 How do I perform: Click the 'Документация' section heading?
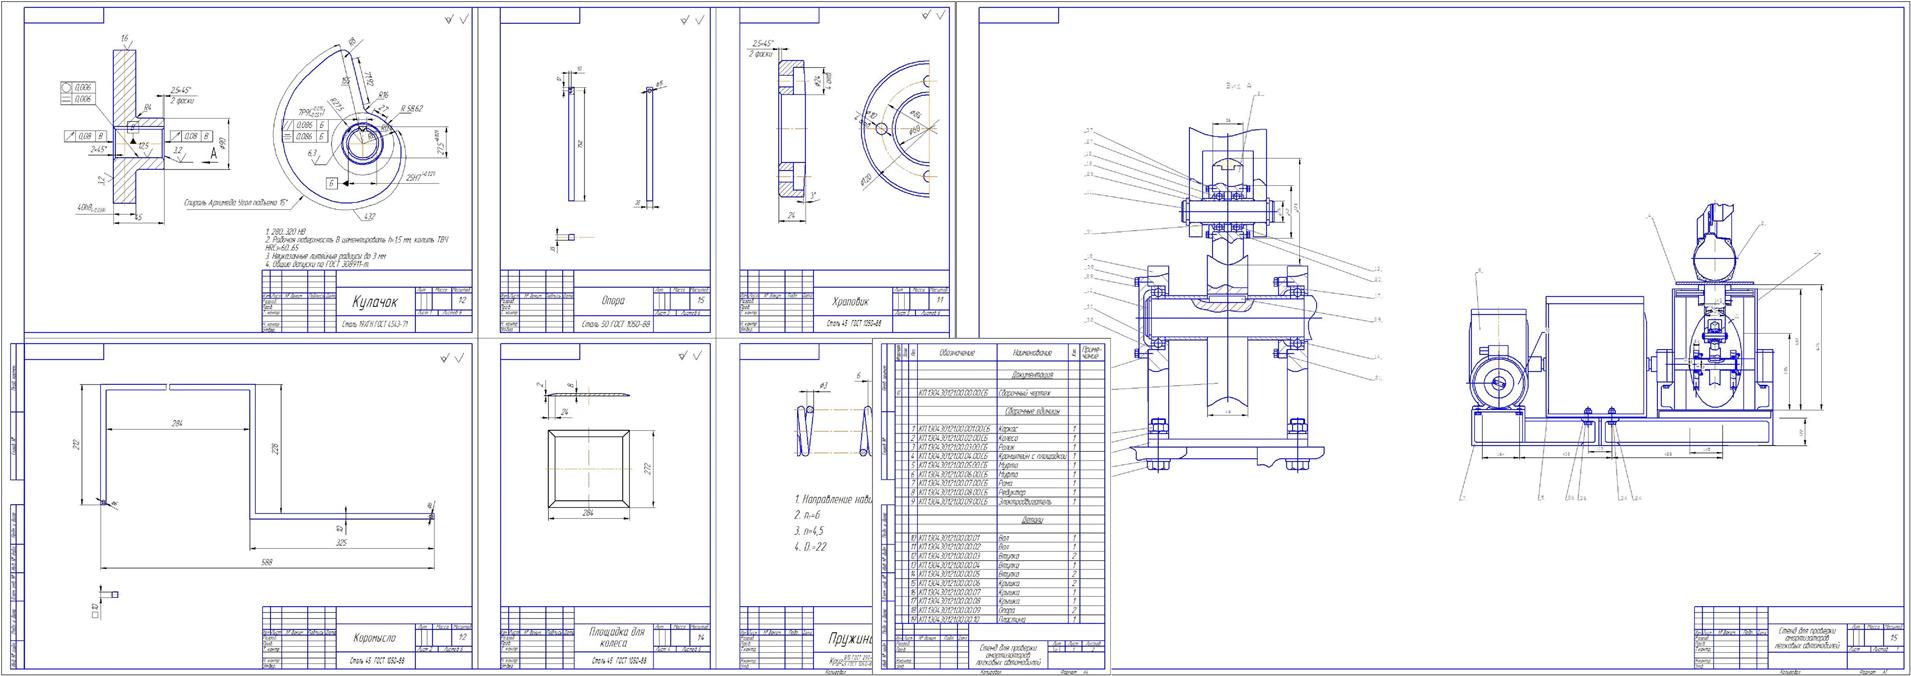[1030, 375]
